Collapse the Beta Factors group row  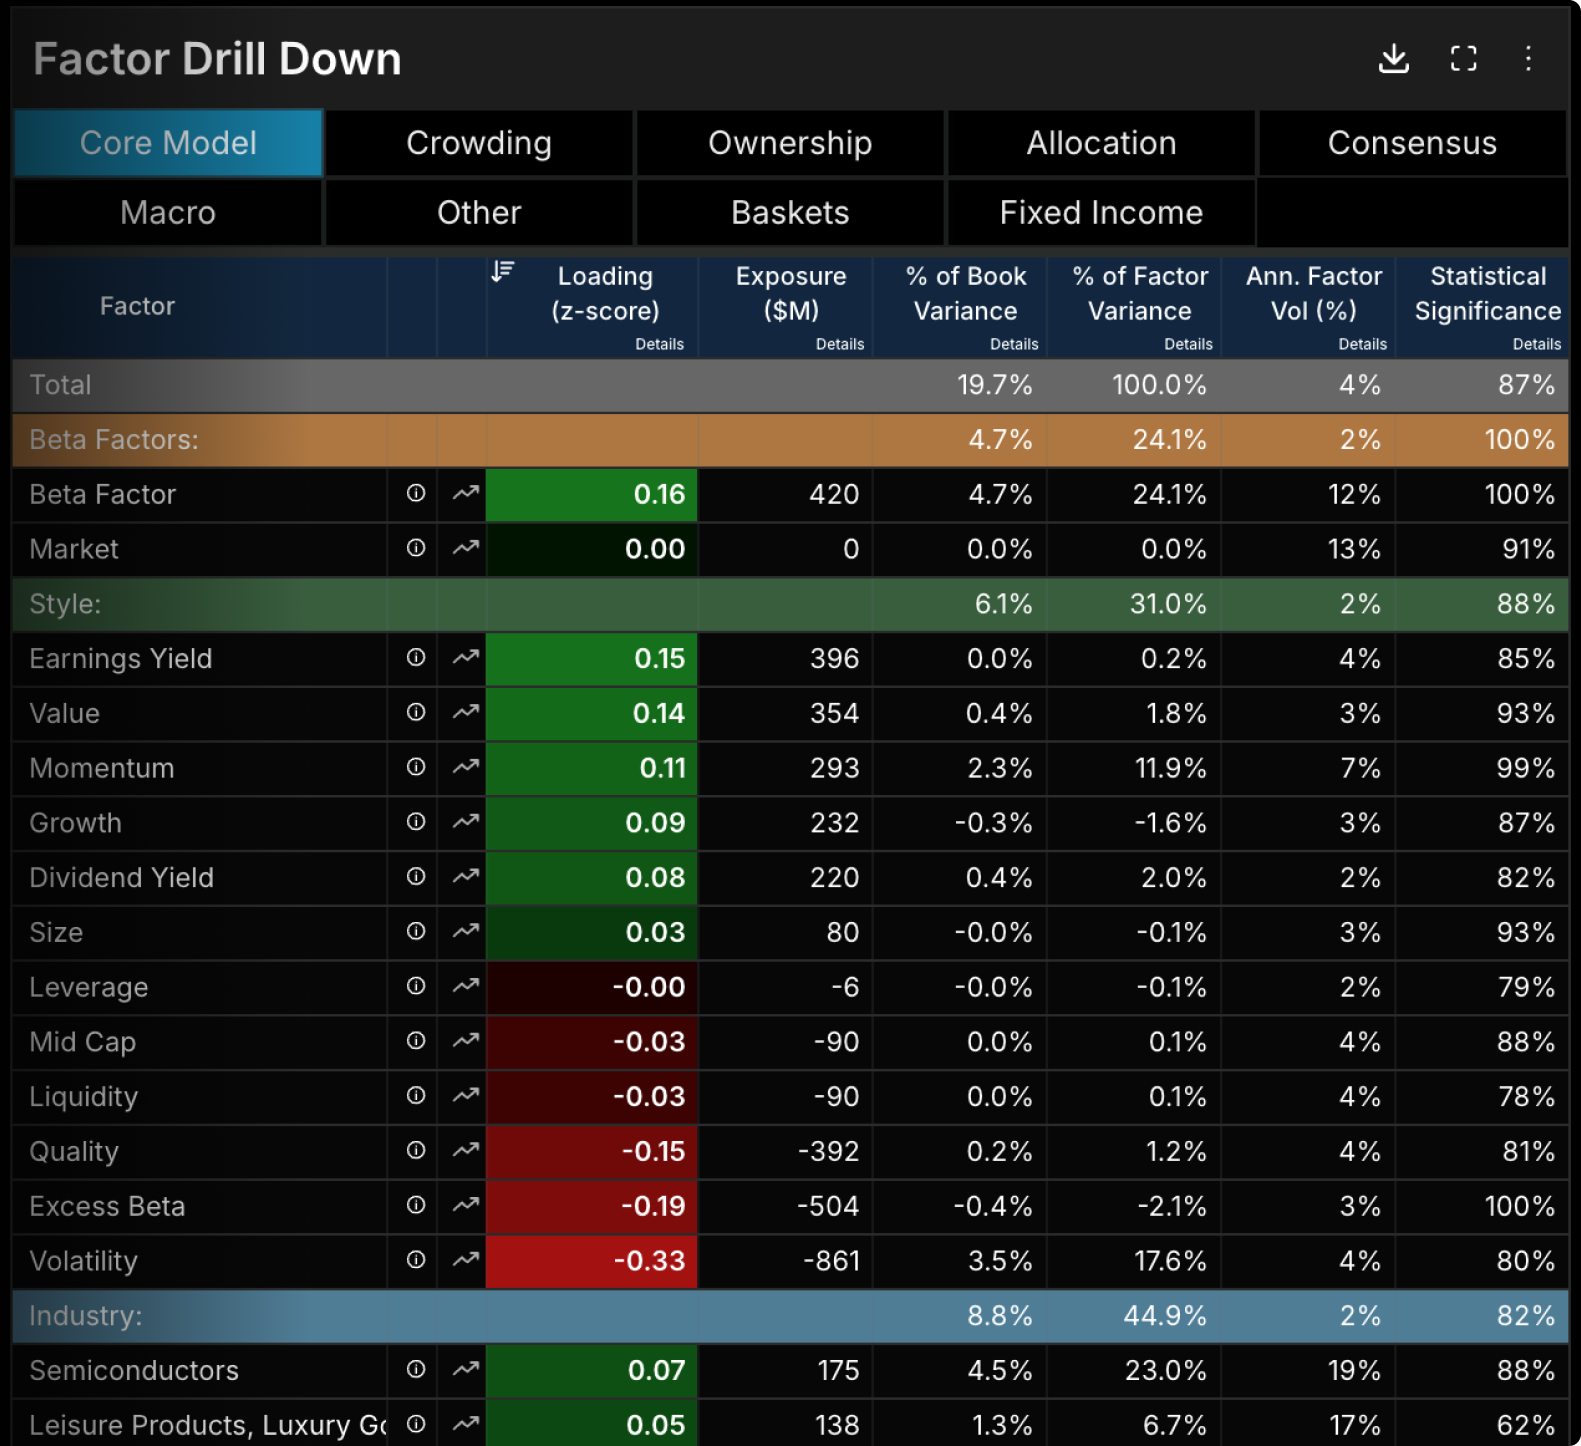point(790,439)
